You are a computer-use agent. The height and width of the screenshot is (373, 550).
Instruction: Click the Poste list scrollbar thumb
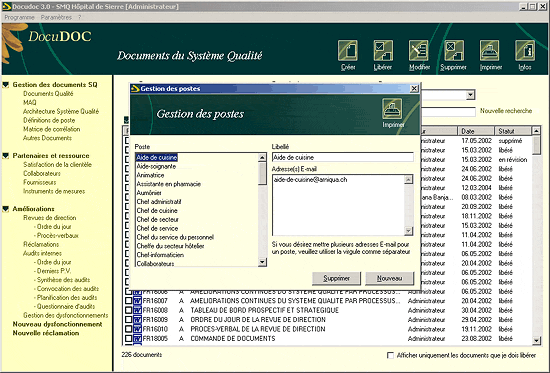(262, 173)
